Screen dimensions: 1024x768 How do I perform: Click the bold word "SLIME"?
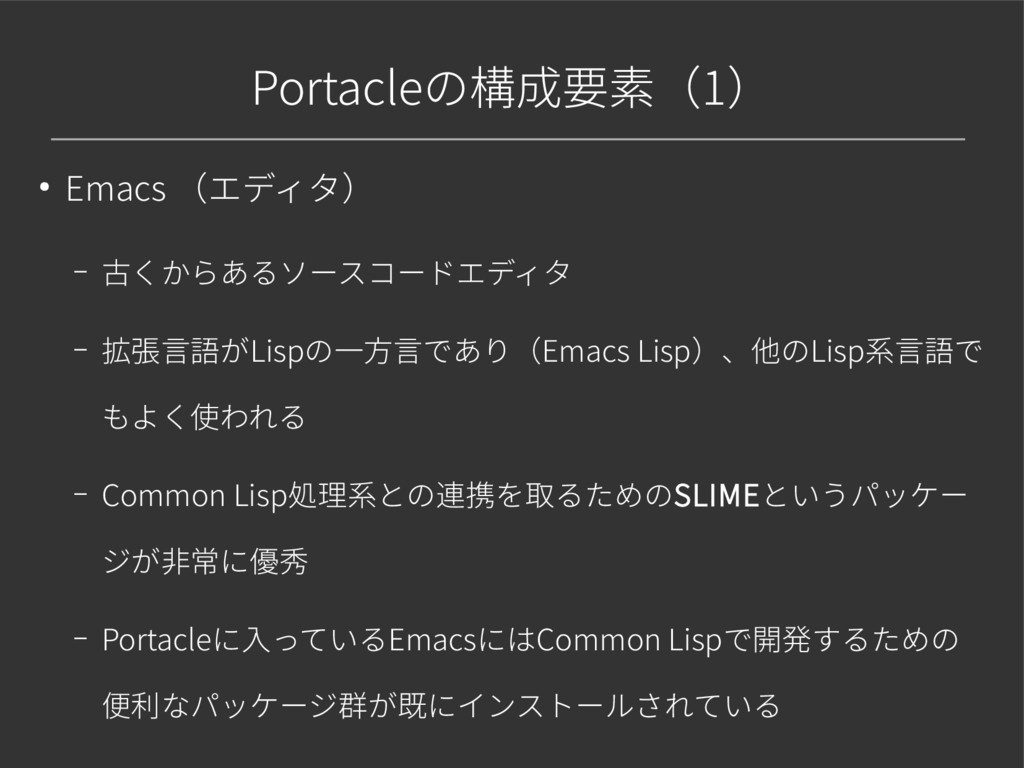click(717, 494)
